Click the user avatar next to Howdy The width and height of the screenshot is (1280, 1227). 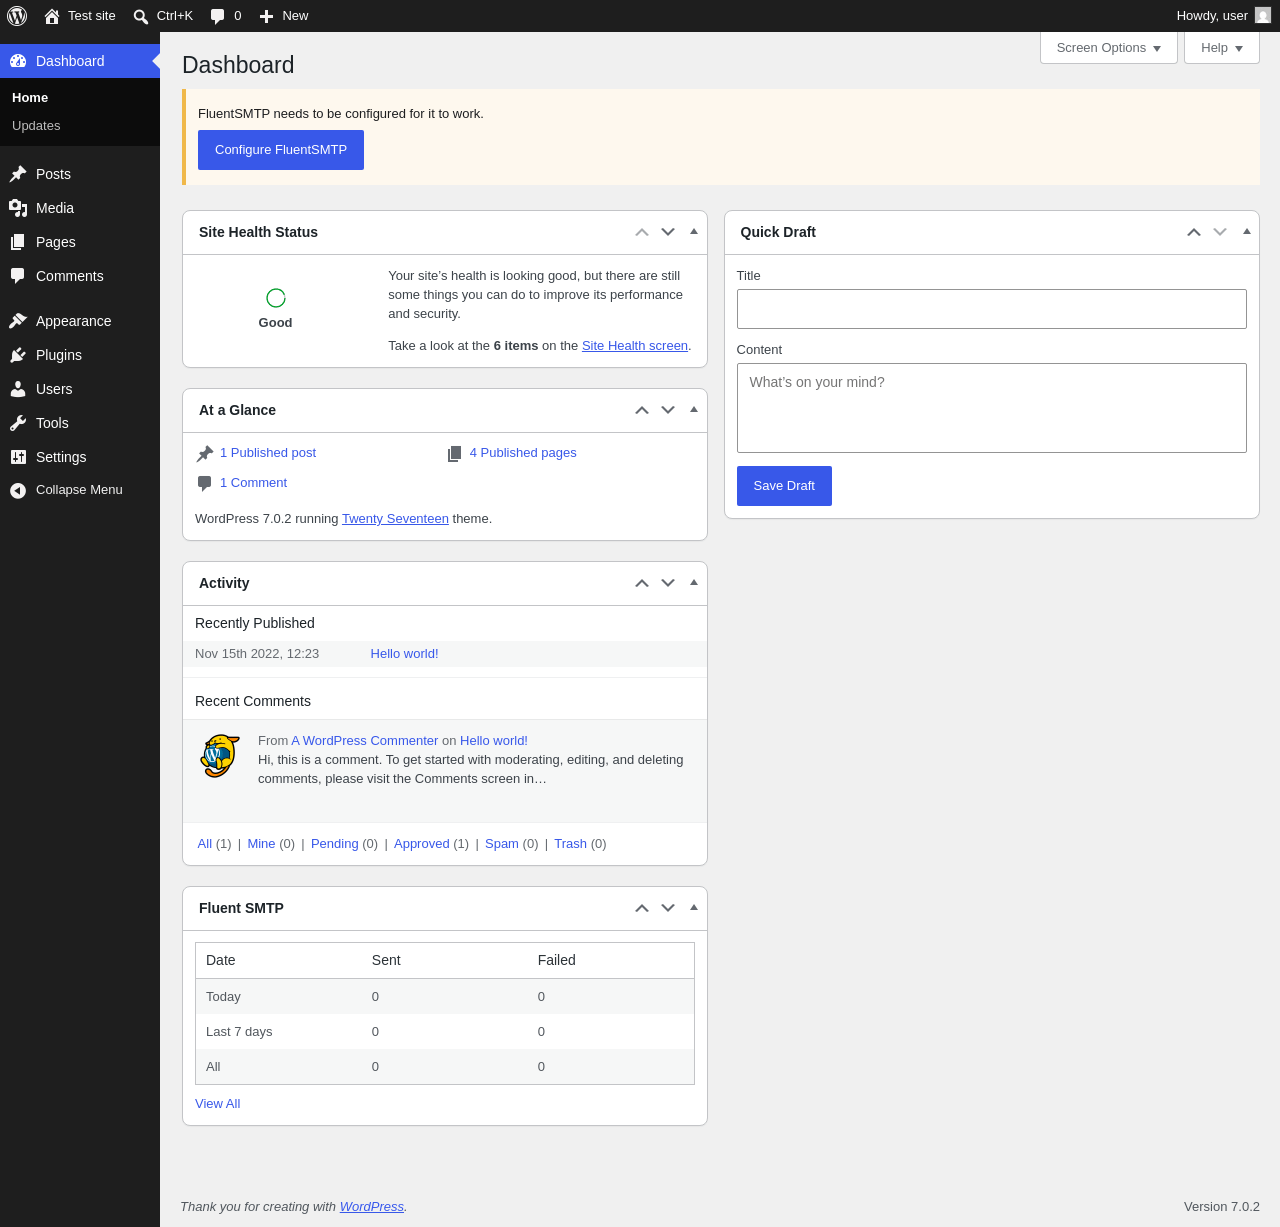1263,16
